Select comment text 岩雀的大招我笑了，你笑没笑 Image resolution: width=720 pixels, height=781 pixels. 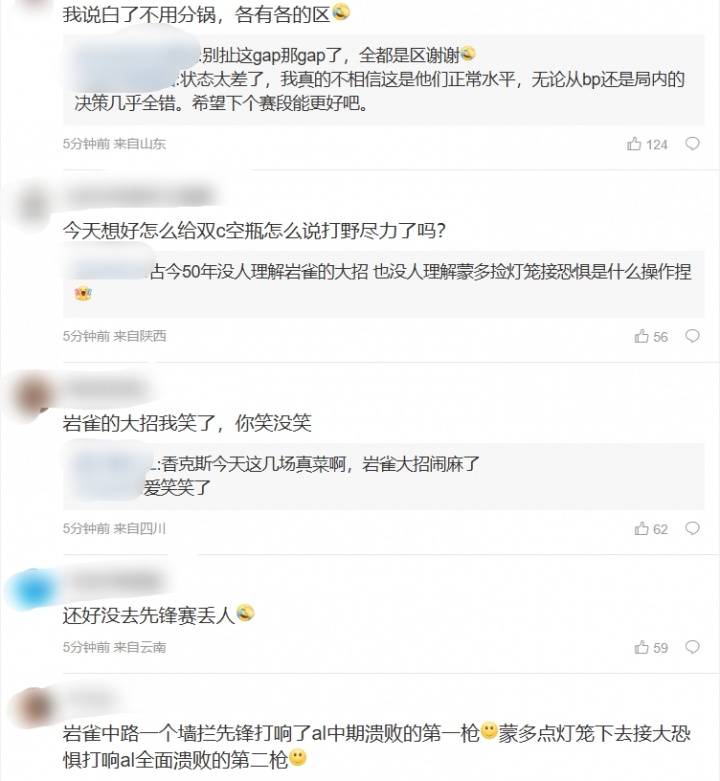[x=187, y=423]
